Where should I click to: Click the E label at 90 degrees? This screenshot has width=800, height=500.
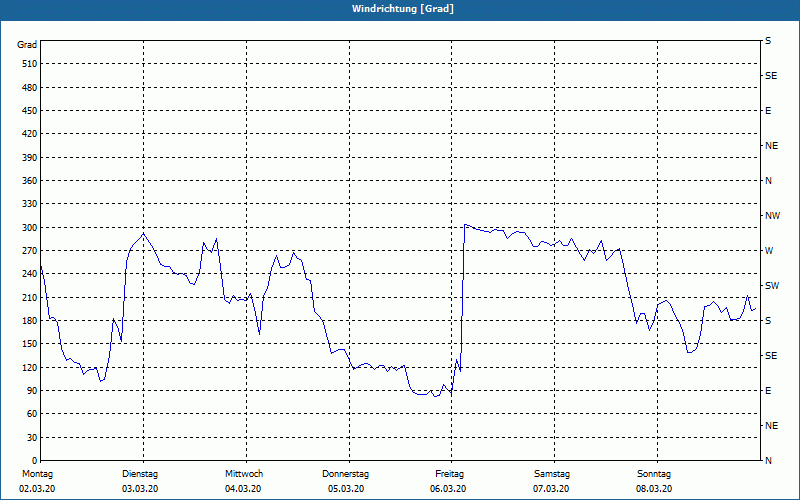point(768,390)
